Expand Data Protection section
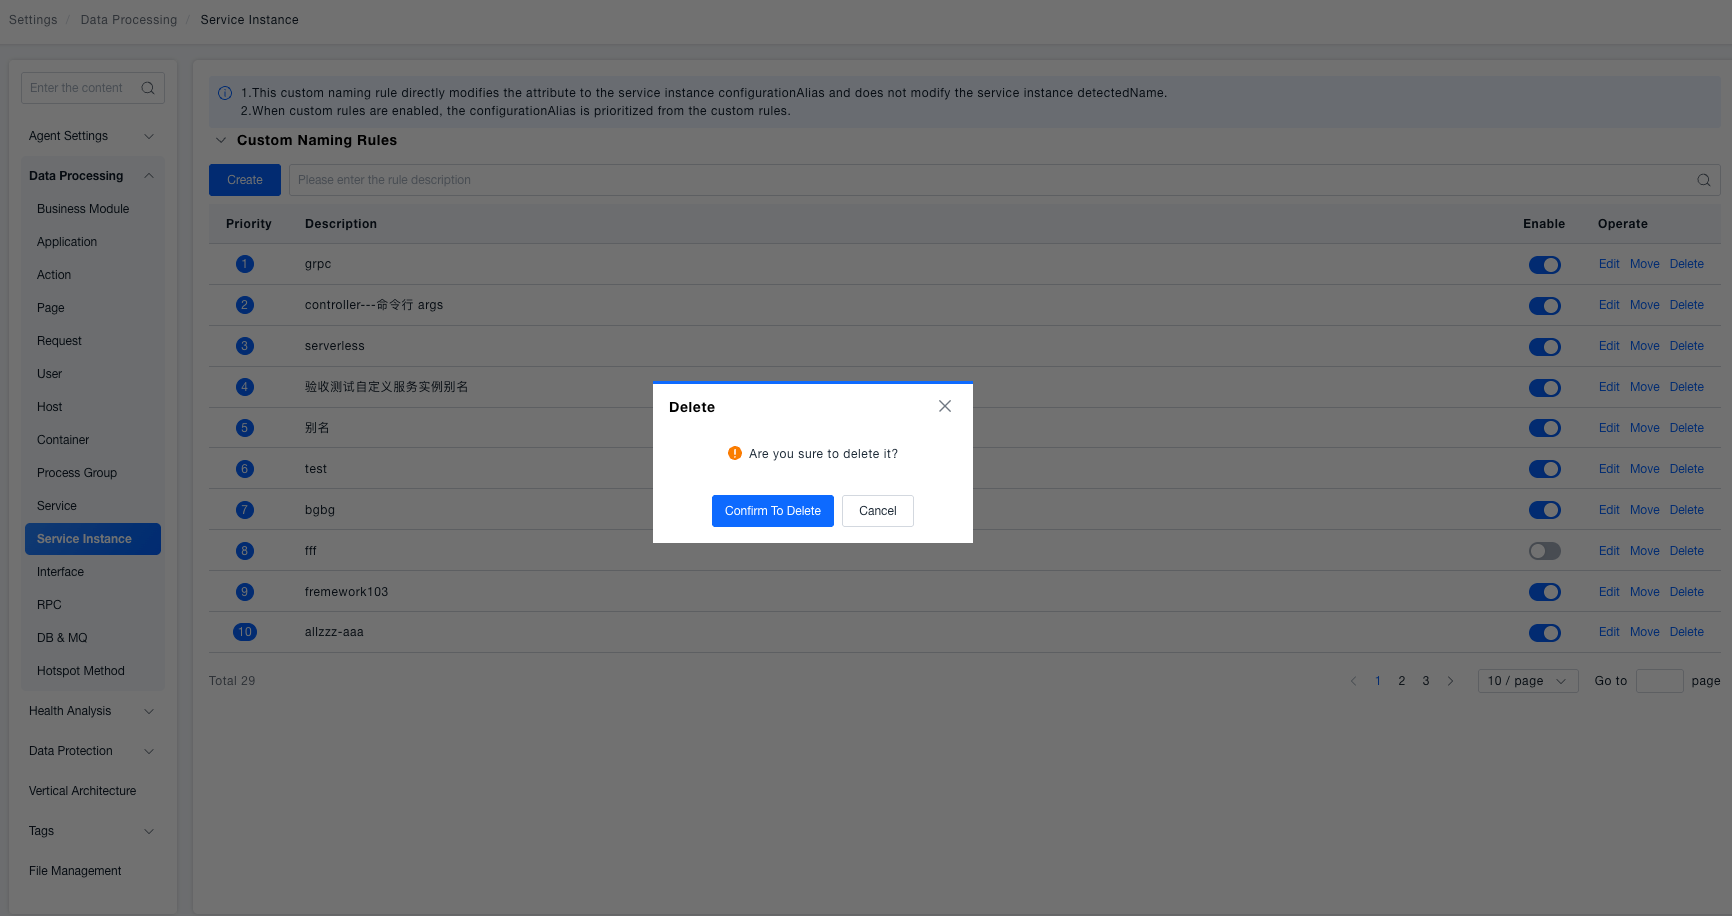1732x916 pixels. (x=92, y=751)
